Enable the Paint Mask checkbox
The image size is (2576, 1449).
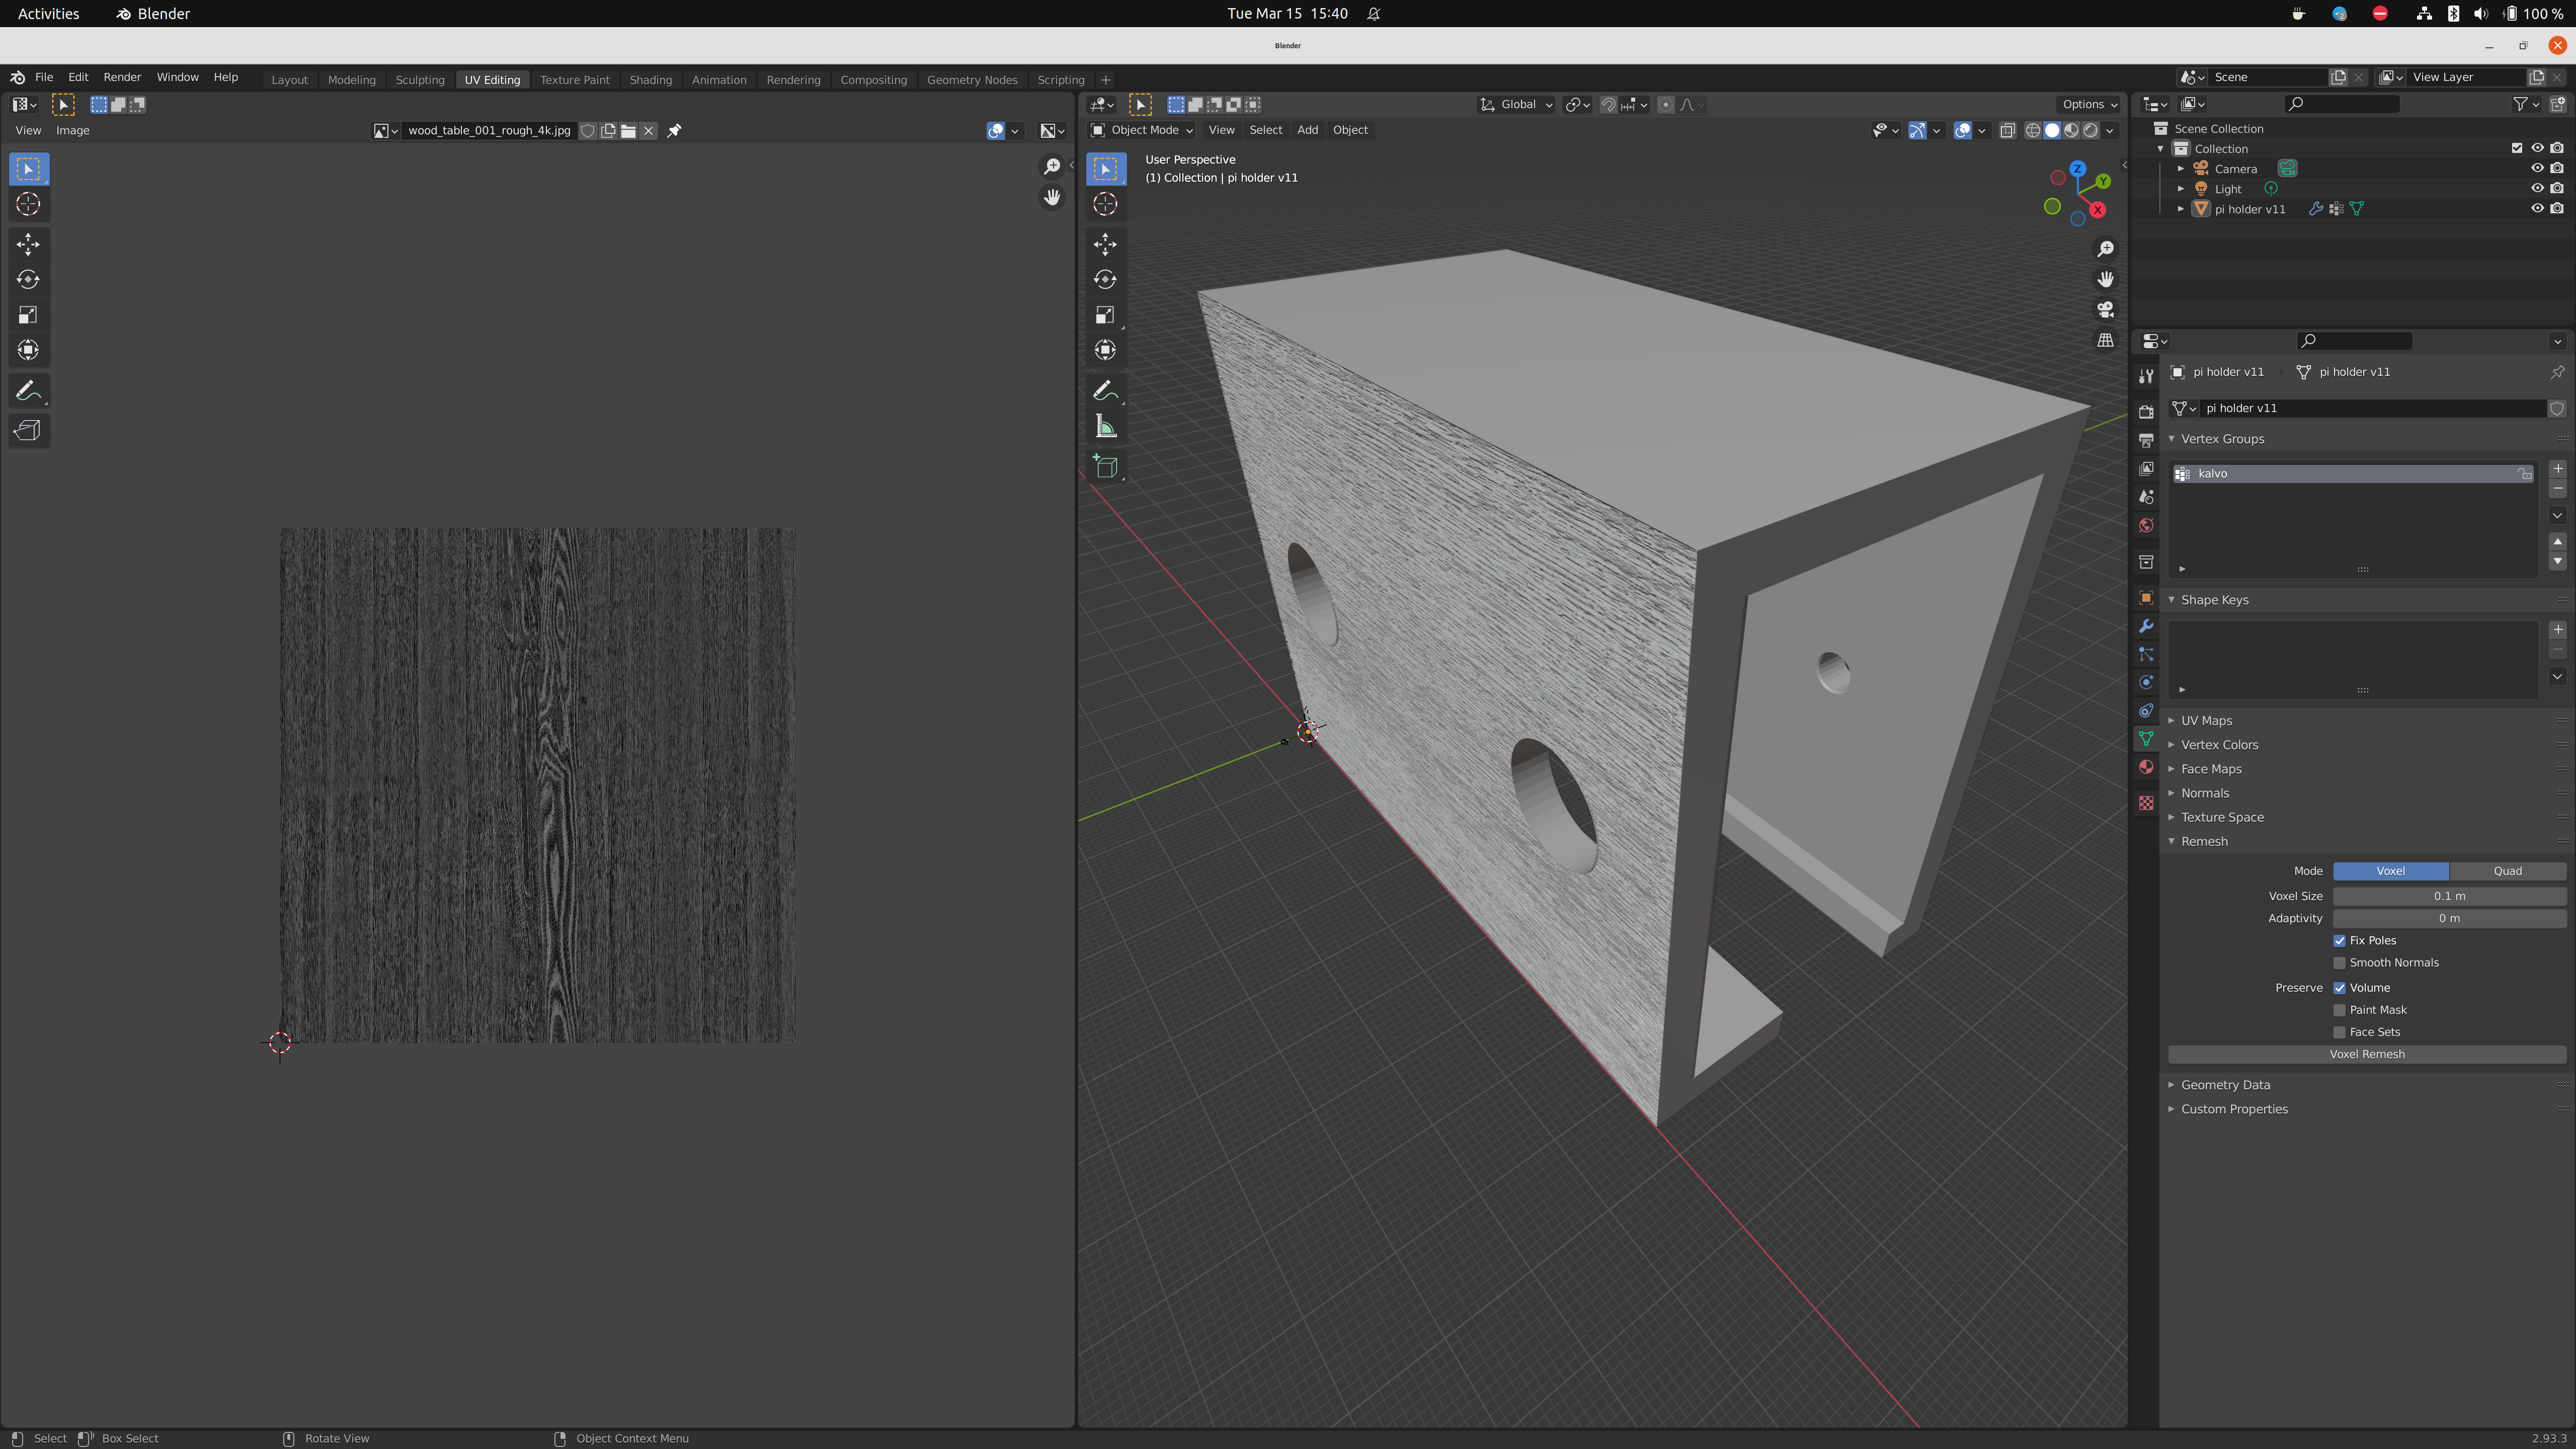pyautogui.click(x=2339, y=1010)
